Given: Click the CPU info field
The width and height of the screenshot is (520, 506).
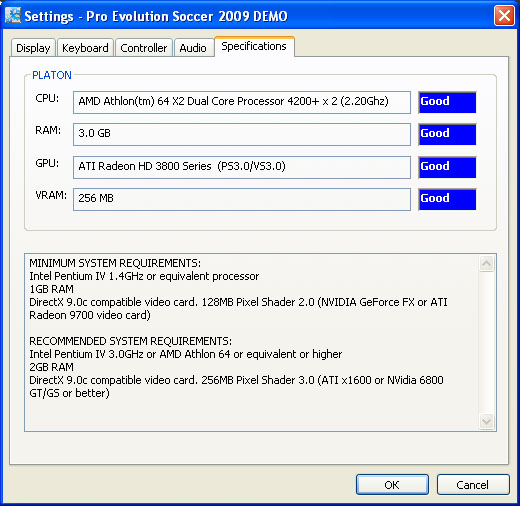Looking at the screenshot, I should (x=242, y=102).
